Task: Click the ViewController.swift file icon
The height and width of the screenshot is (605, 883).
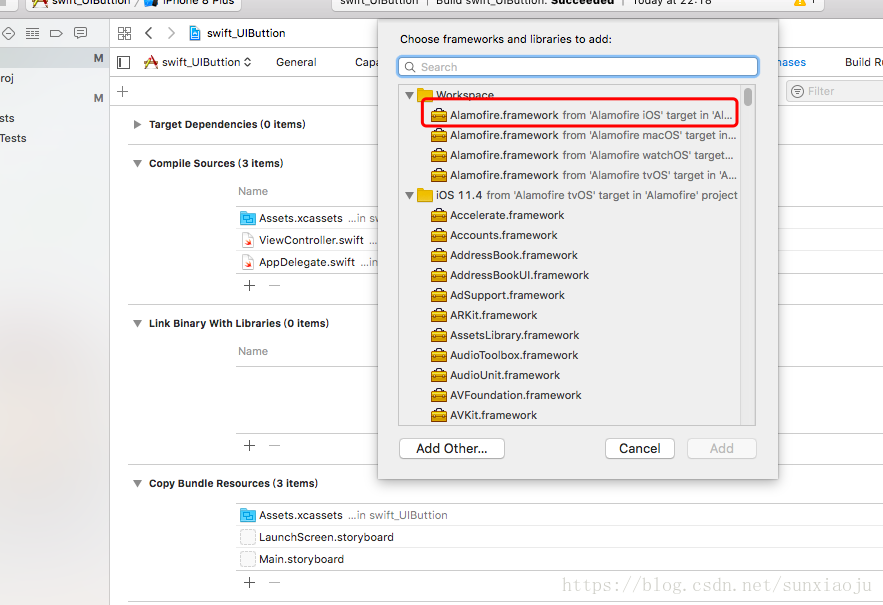Action: [248, 241]
